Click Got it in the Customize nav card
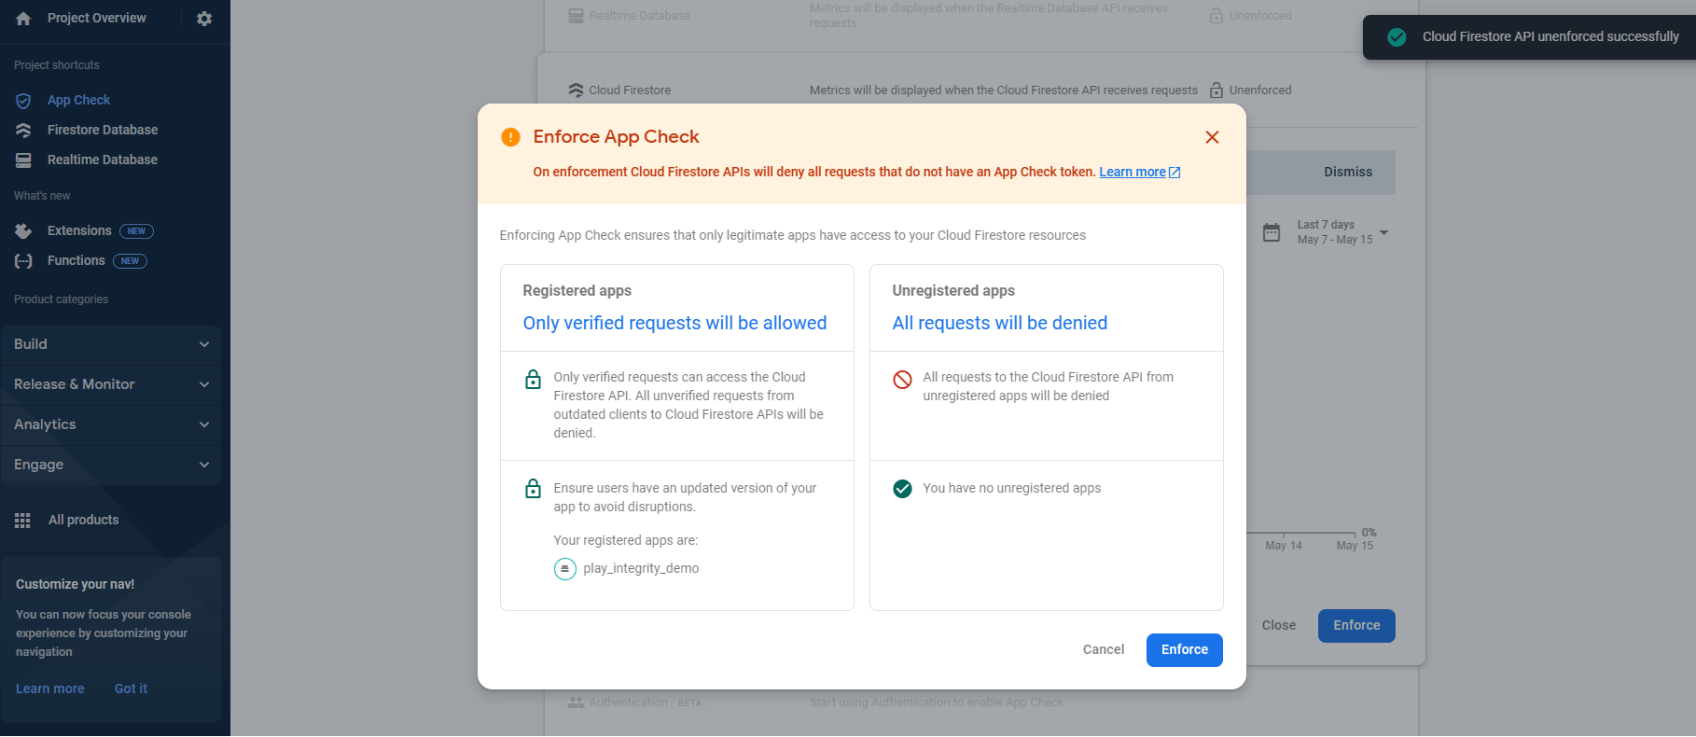 130,689
